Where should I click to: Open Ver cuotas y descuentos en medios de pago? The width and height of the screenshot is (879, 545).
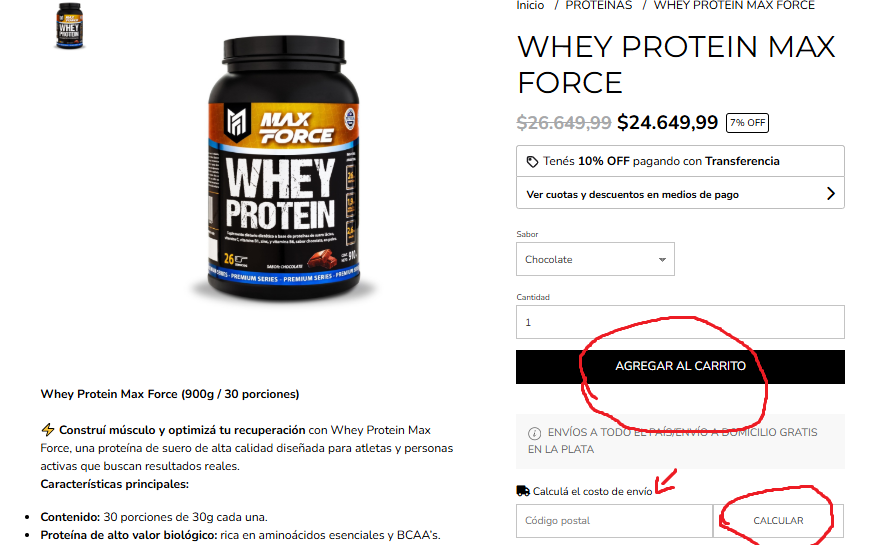[680, 194]
